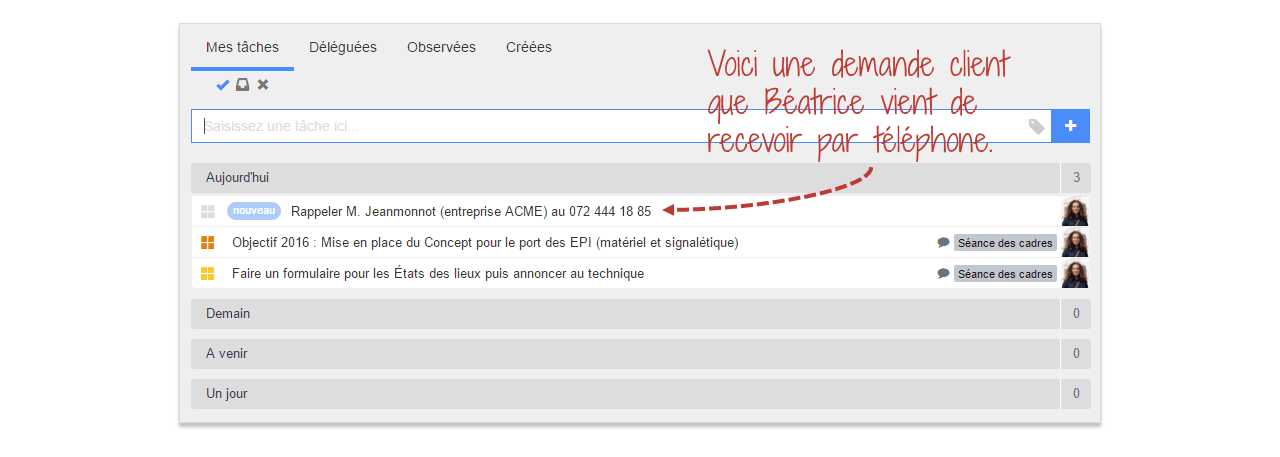The height and width of the screenshot is (457, 1280).
Task: Click comment bubble icon on Objectif 2016 task
Action: (943, 243)
